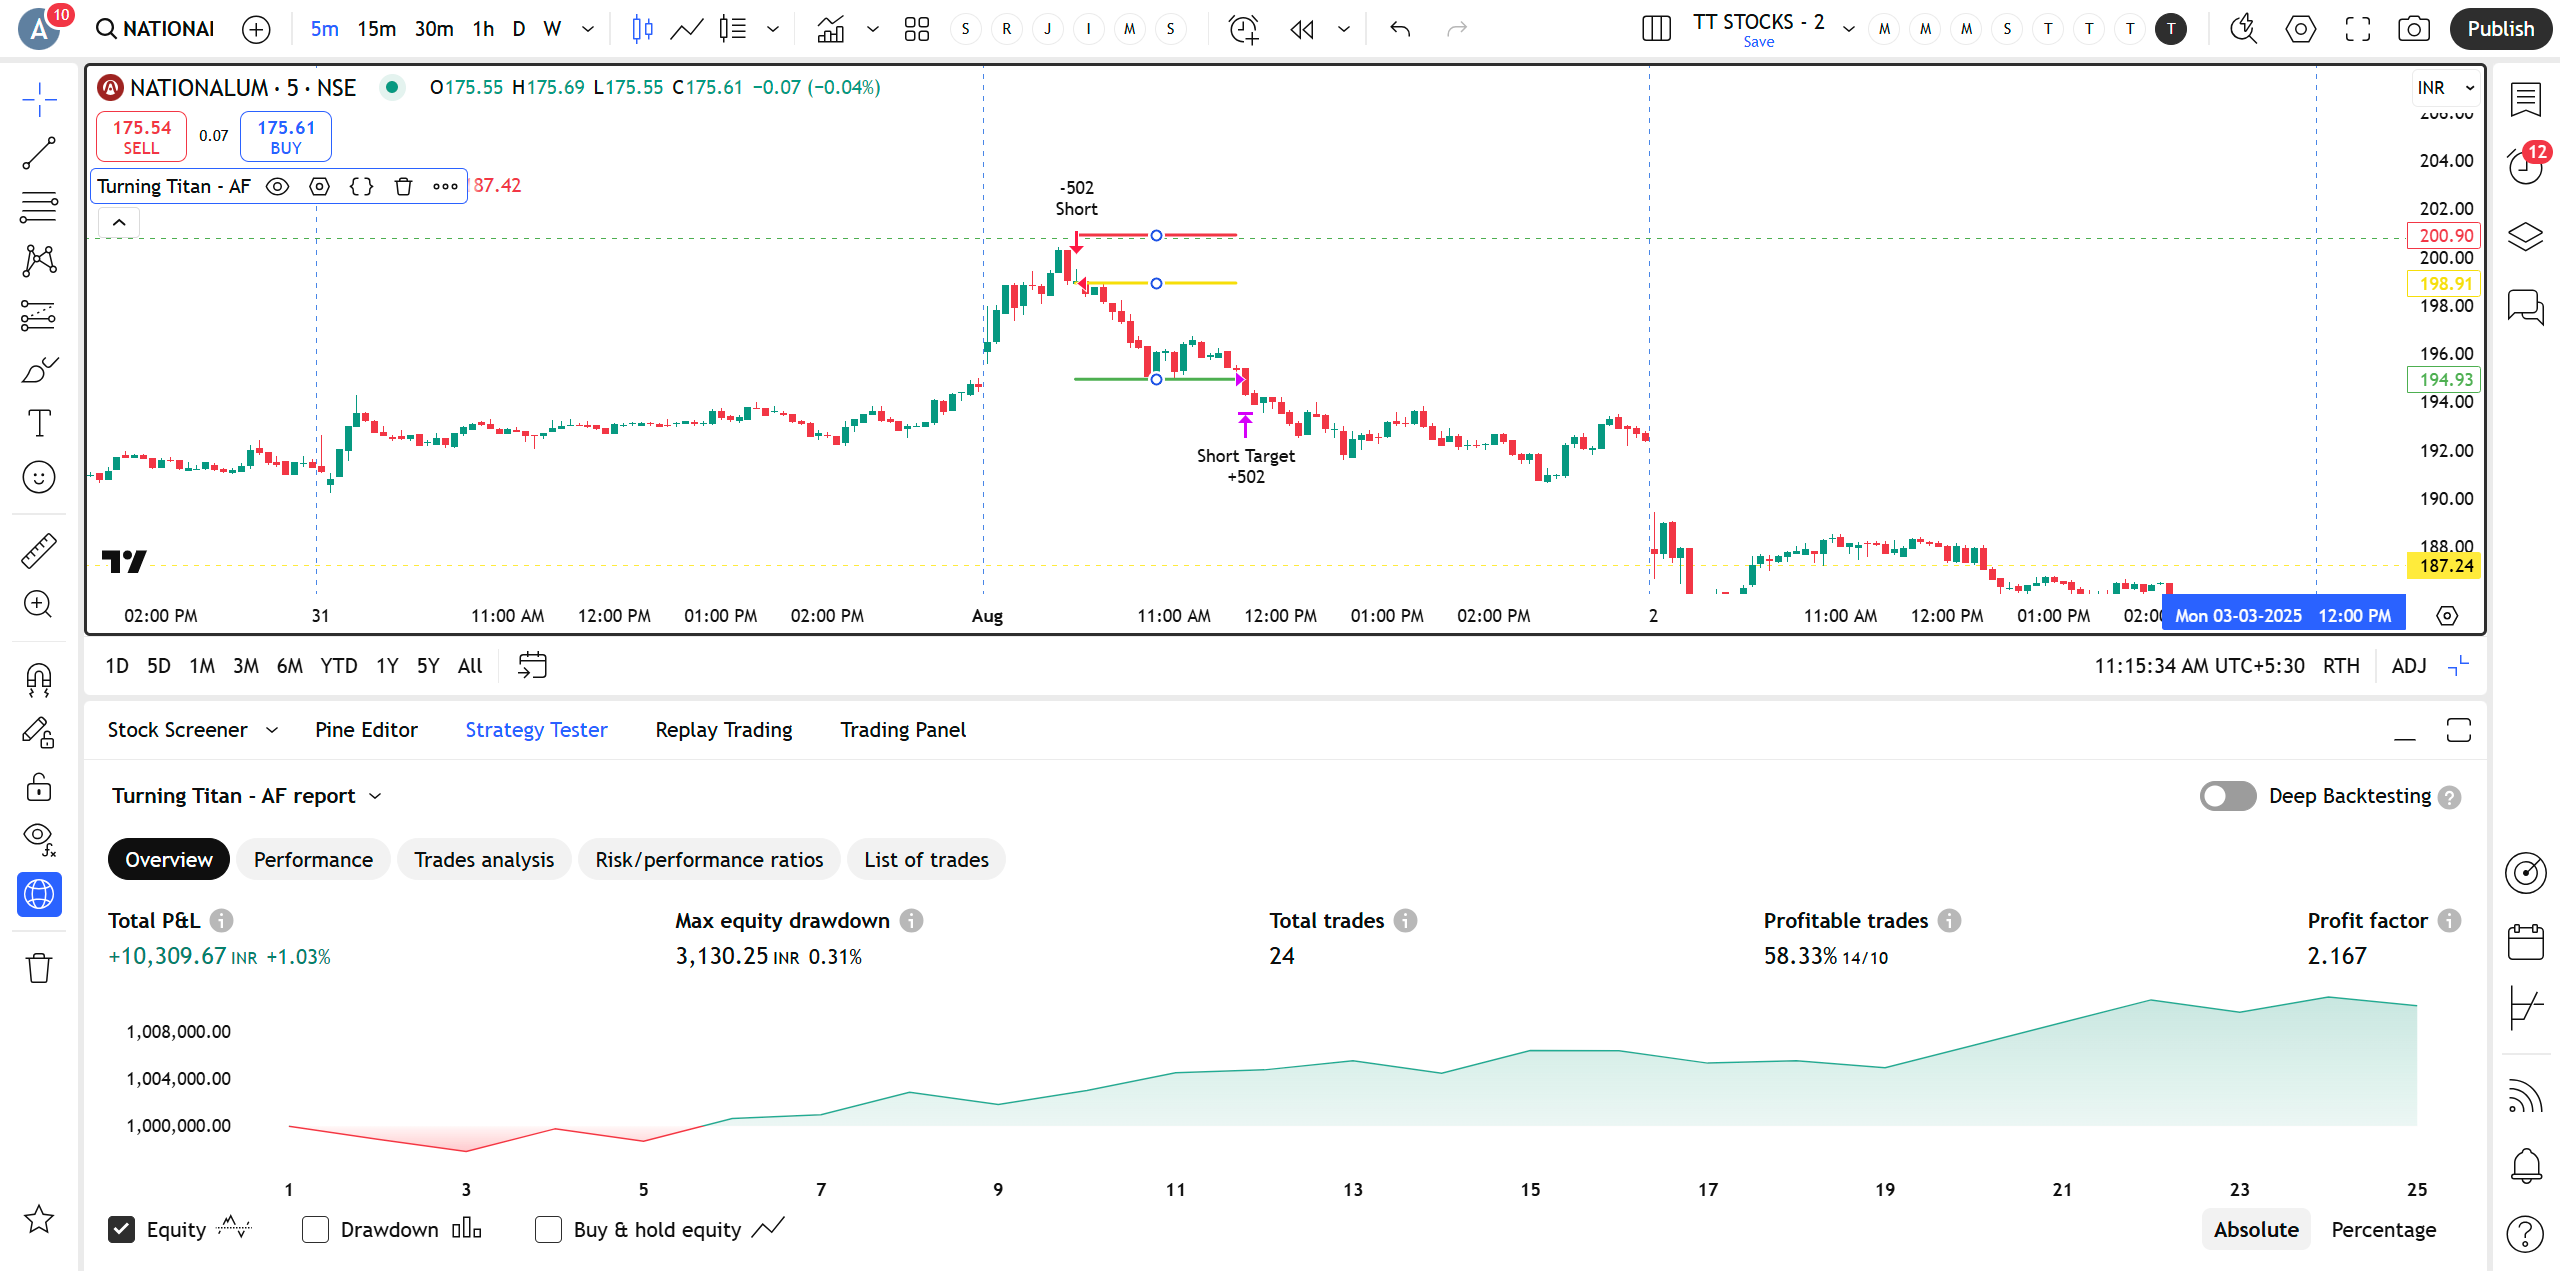
Task: Remove Turning Titan - AF with trash icon
Action: [403, 186]
